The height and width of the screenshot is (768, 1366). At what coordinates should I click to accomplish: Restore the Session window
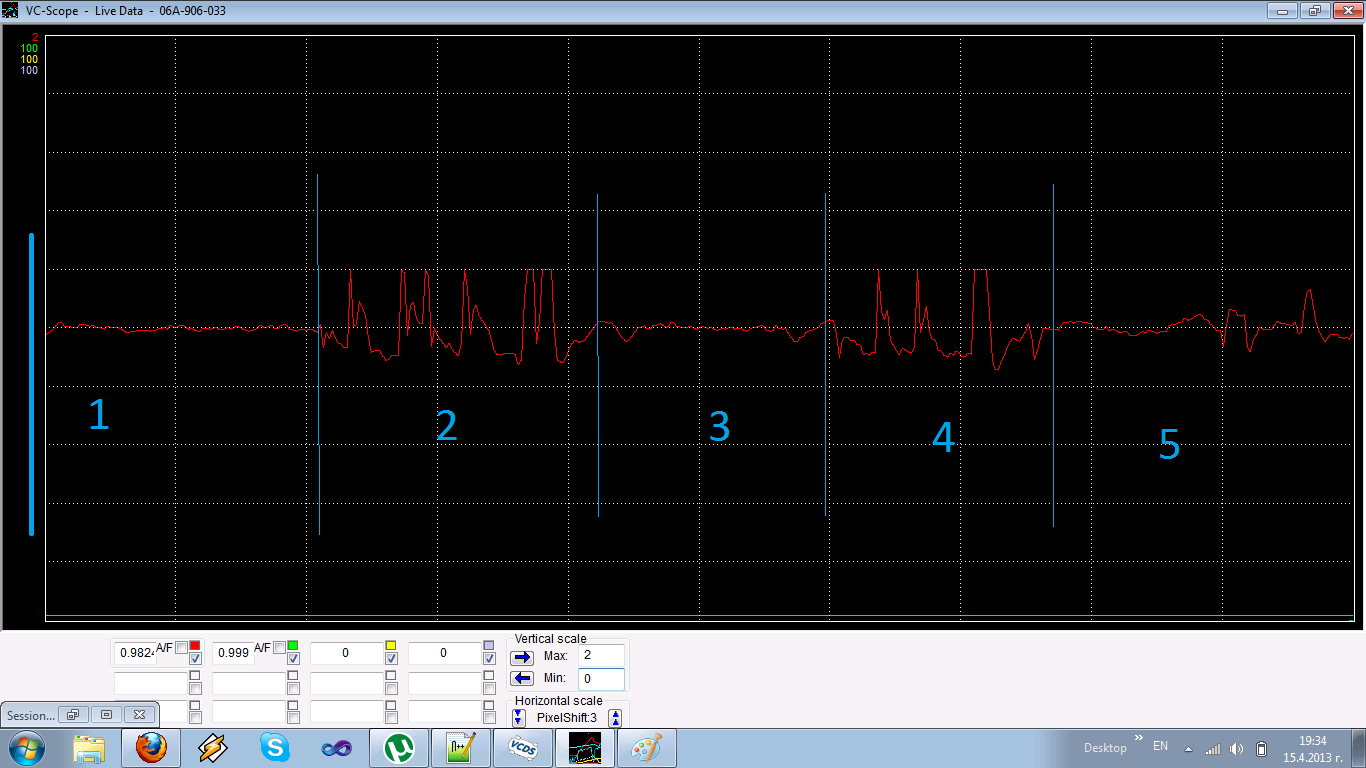tap(73, 715)
